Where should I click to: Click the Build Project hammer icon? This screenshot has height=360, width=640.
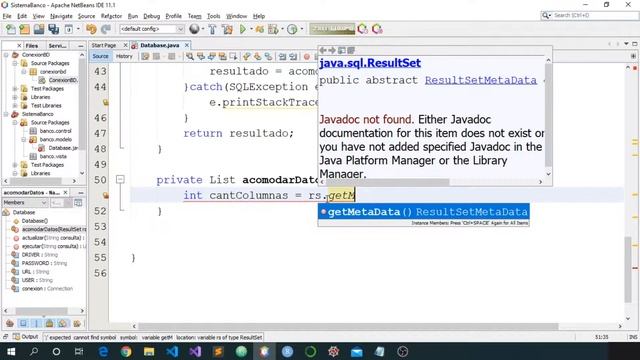coord(213,29)
